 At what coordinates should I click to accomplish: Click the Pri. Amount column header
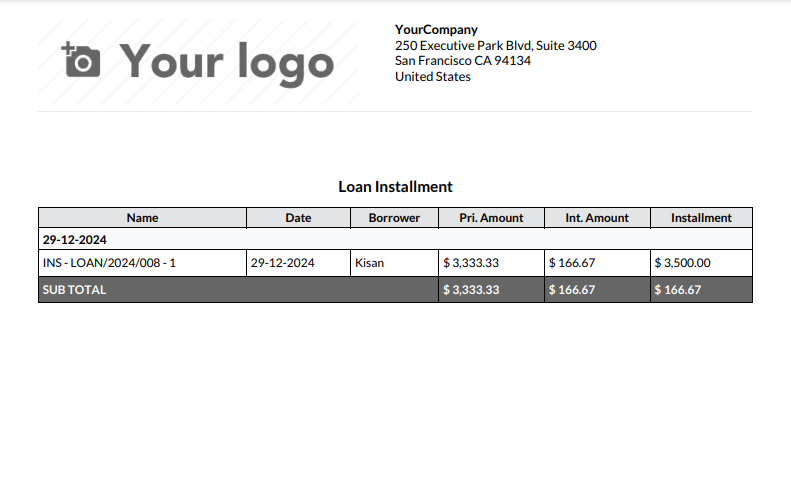pyautogui.click(x=491, y=218)
